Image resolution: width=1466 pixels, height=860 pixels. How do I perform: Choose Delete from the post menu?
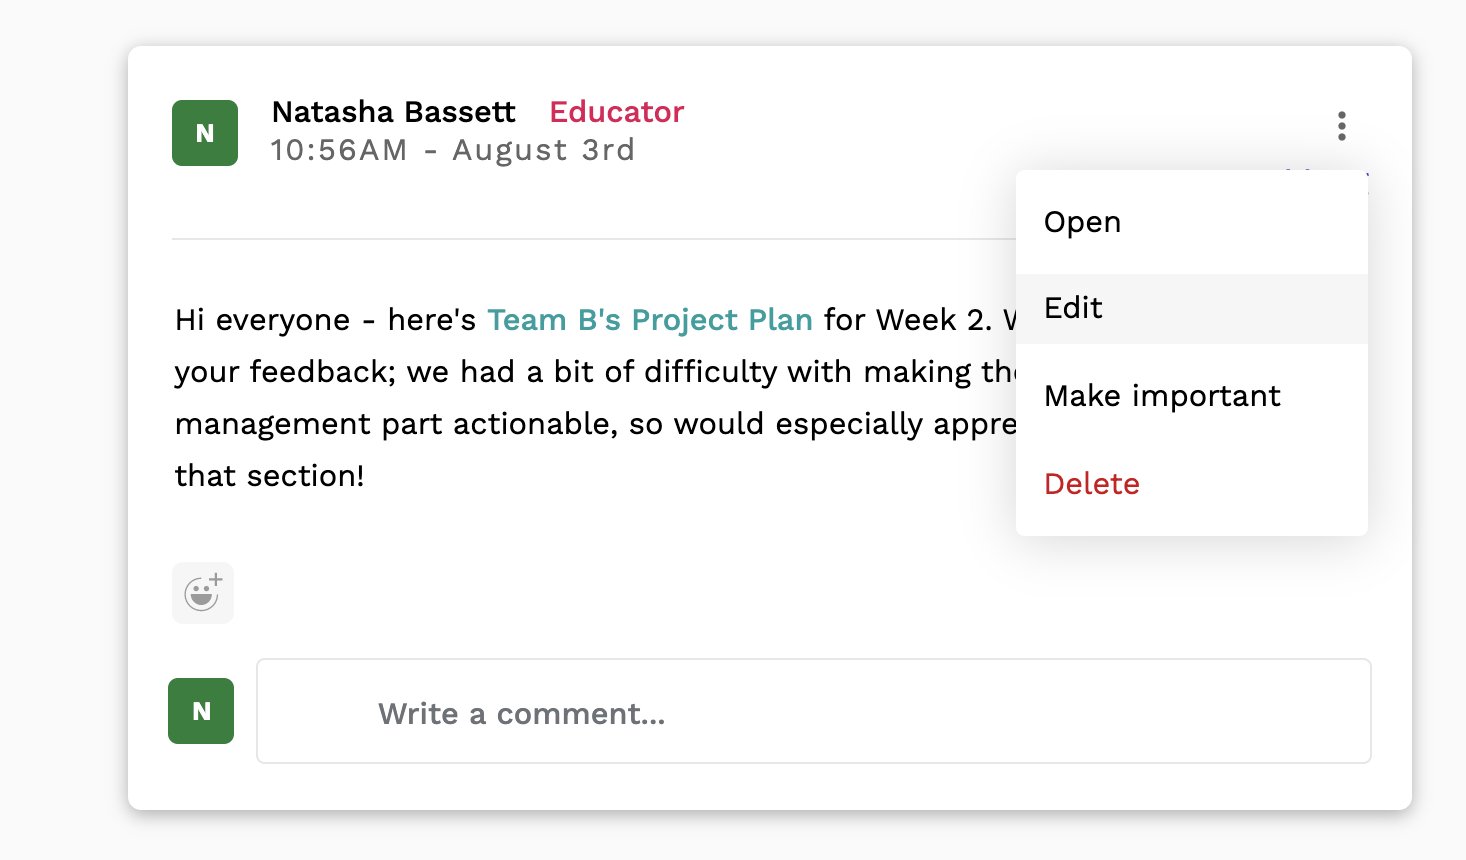tap(1192, 484)
